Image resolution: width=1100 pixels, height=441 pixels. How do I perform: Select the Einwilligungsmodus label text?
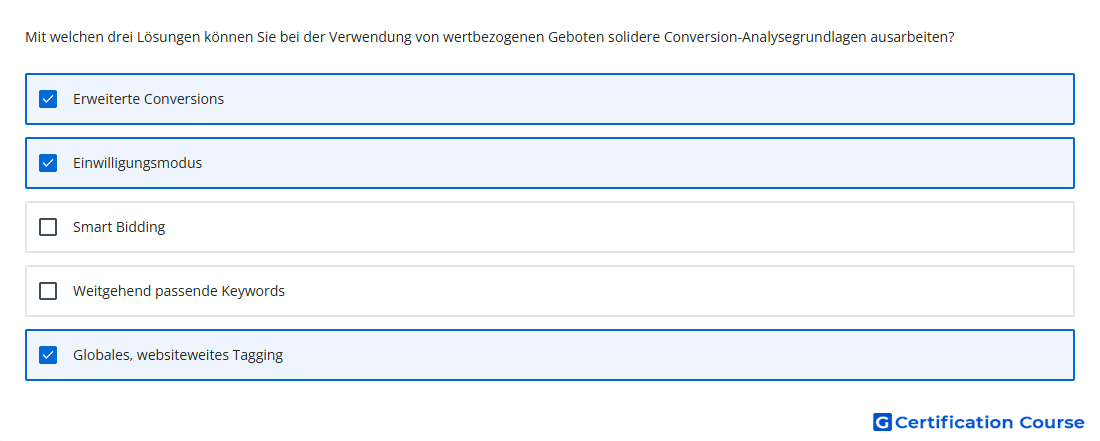(138, 163)
